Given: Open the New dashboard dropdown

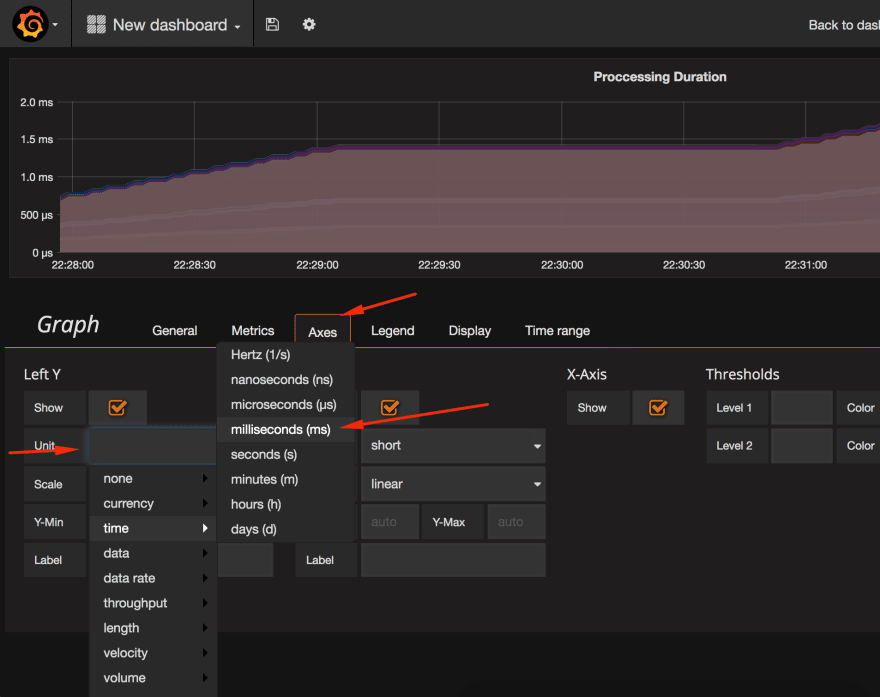Looking at the screenshot, I should (177, 25).
